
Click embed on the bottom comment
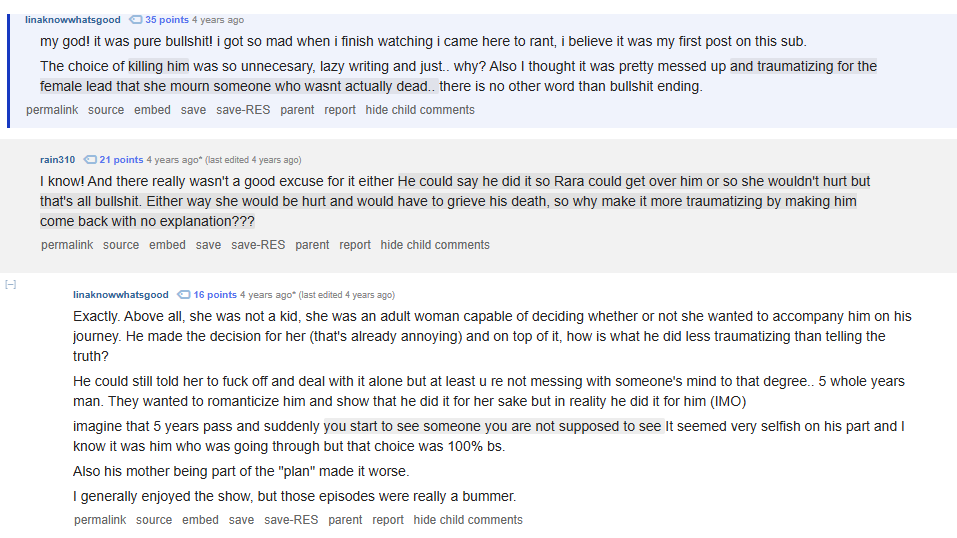(x=200, y=520)
